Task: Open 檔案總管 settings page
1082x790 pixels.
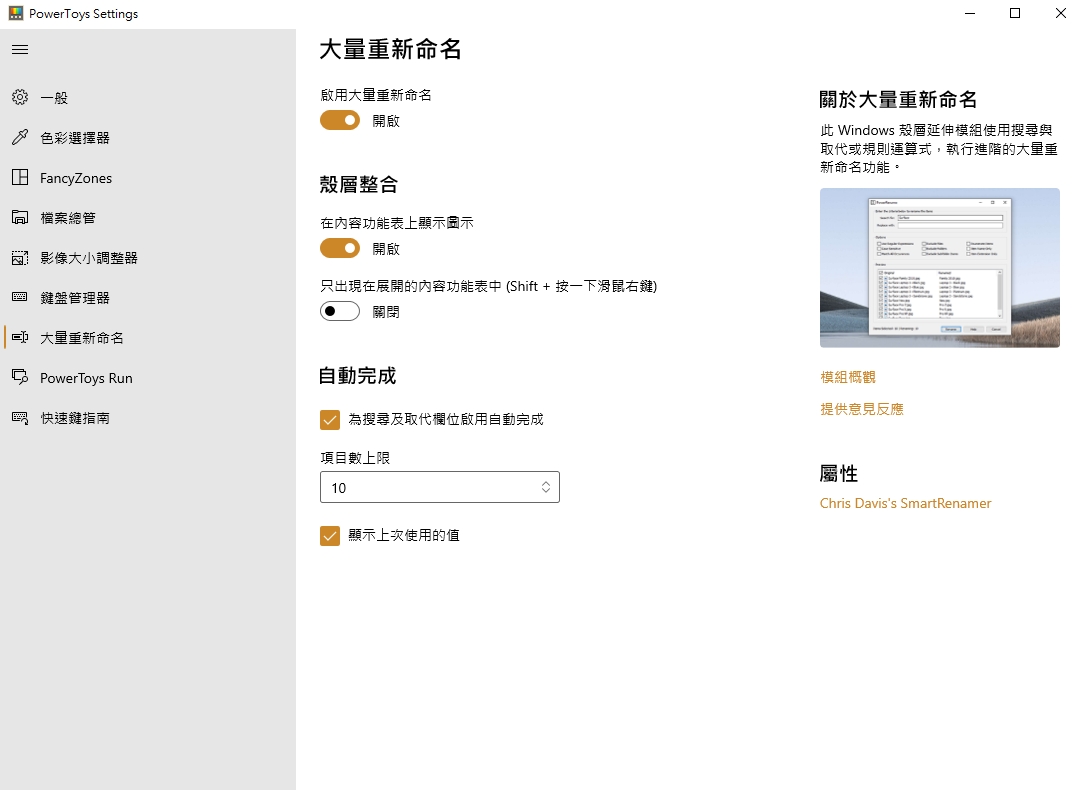Action: 148,217
